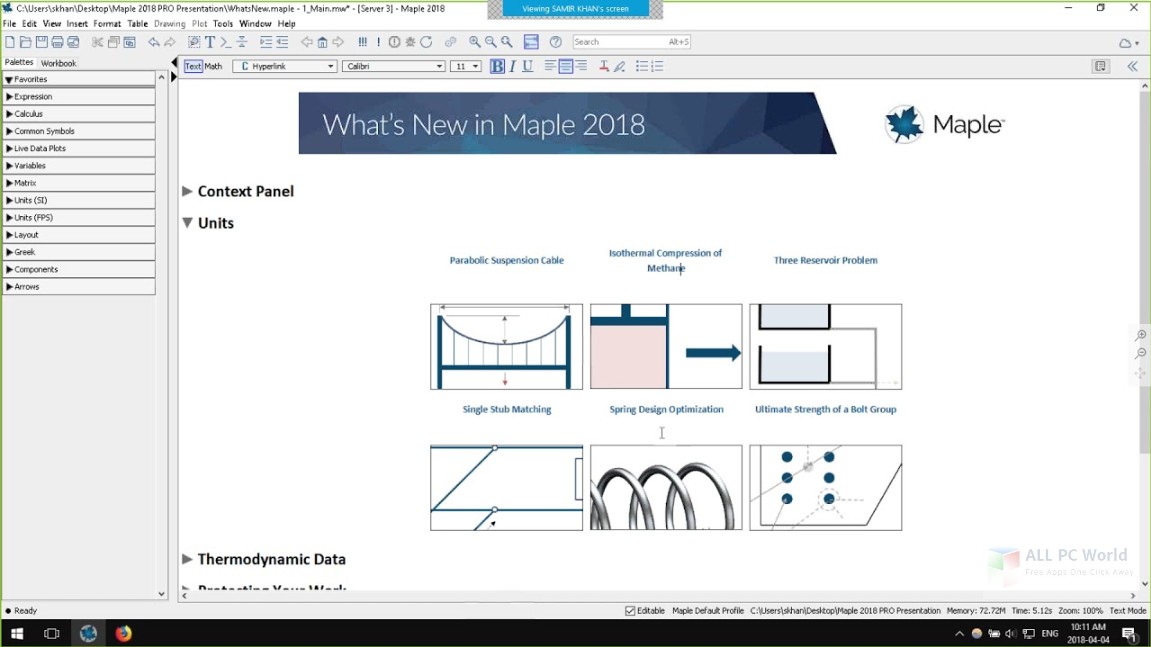Open Three Reservoir Problem link
This screenshot has height=647, width=1151.
(825, 260)
